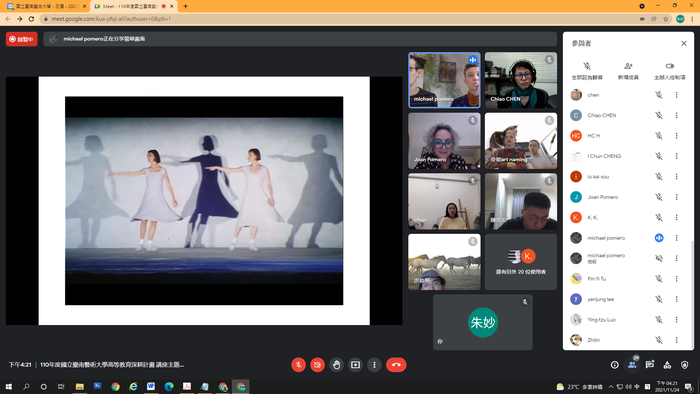This screenshot has width=700, height=394.
Task: Switch to the first browser tab
Action: (46, 6)
